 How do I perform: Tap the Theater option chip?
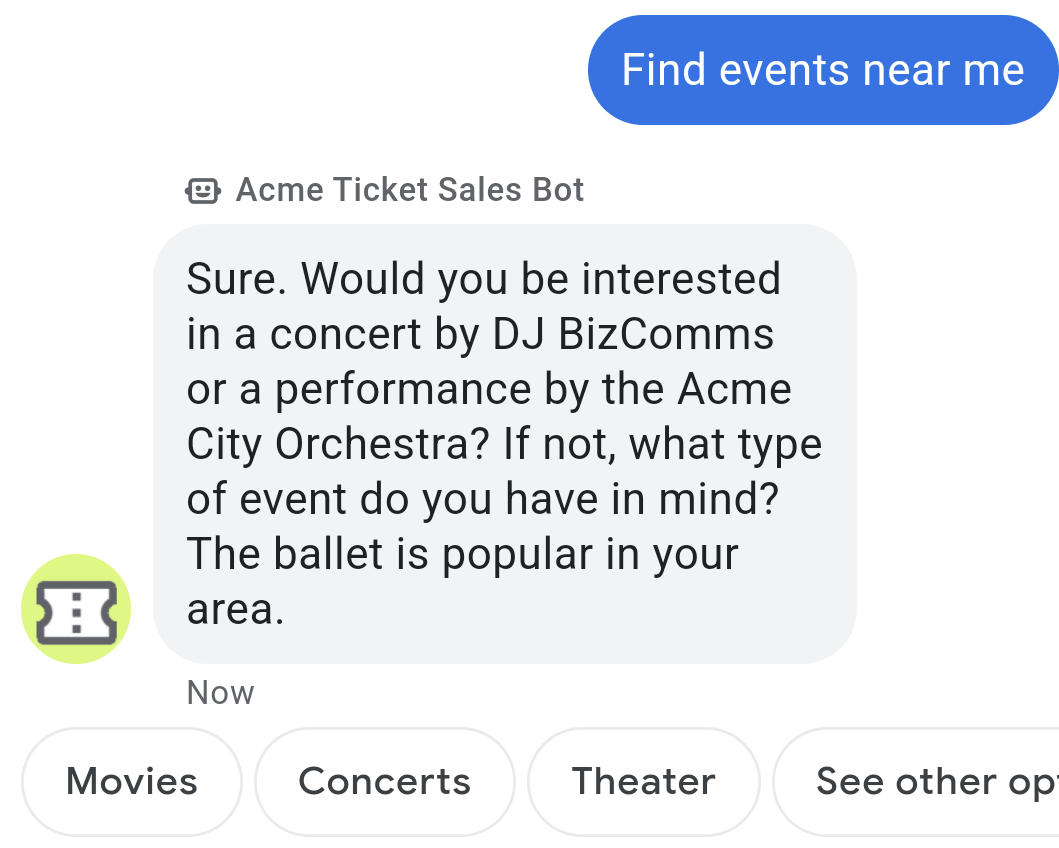(643, 782)
